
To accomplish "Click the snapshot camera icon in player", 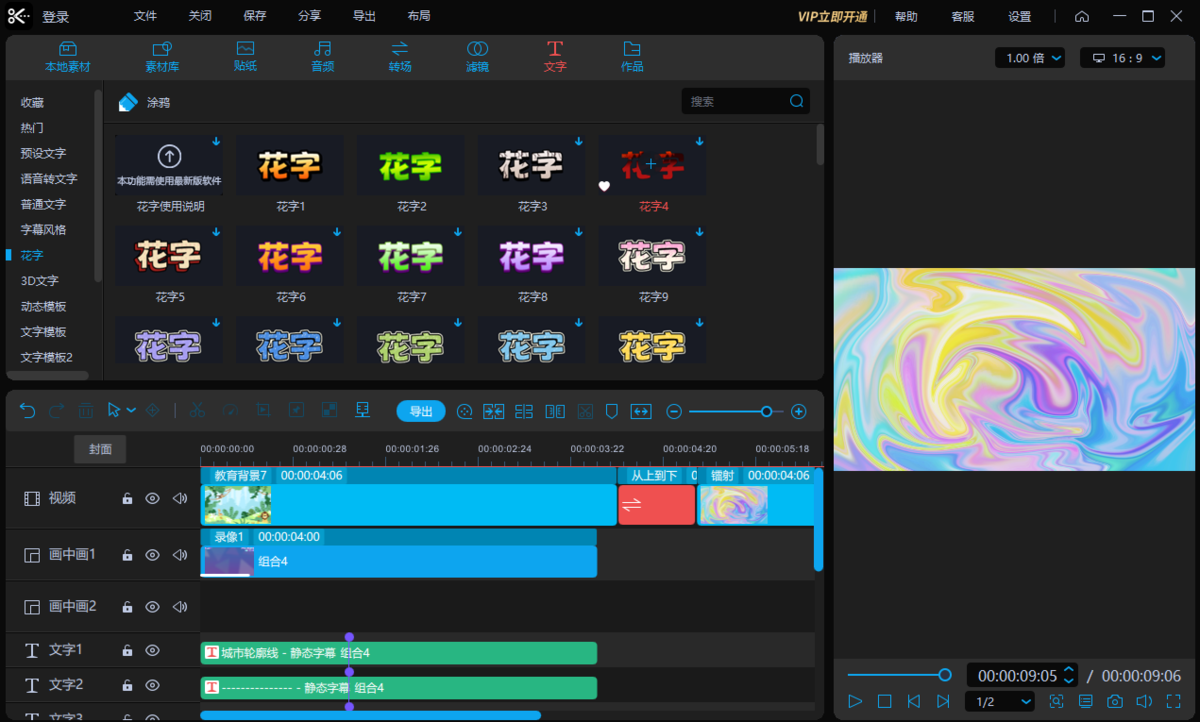I will [x=1115, y=702].
